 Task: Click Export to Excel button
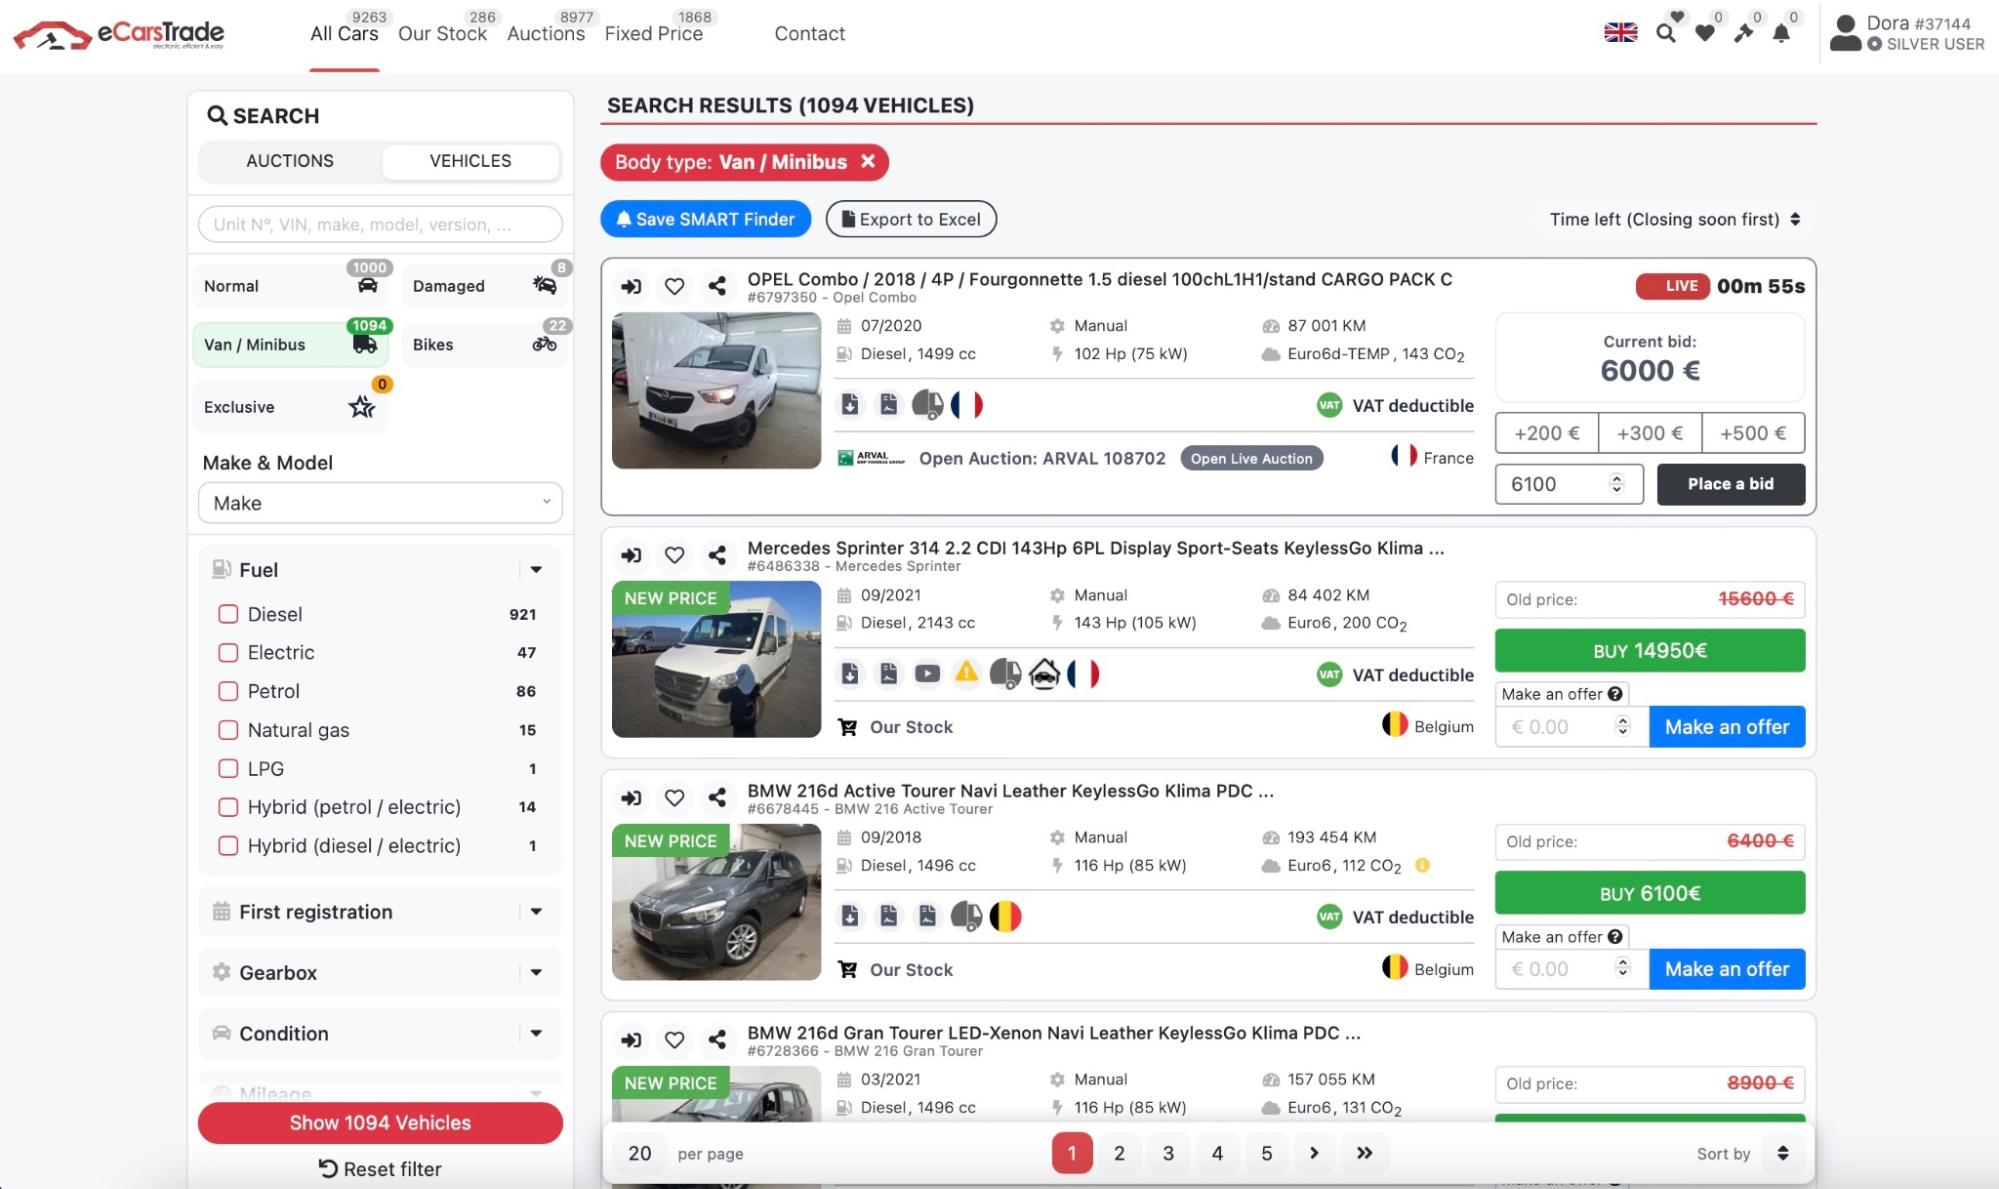[x=911, y=219]
